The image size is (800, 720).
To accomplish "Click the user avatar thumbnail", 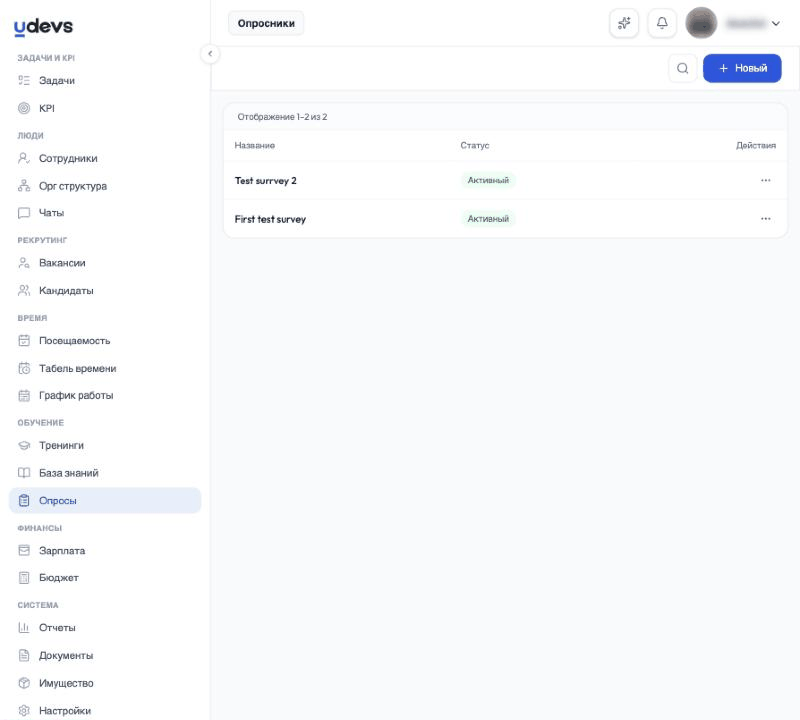I will pyautogui.click(x=701, y=23).
